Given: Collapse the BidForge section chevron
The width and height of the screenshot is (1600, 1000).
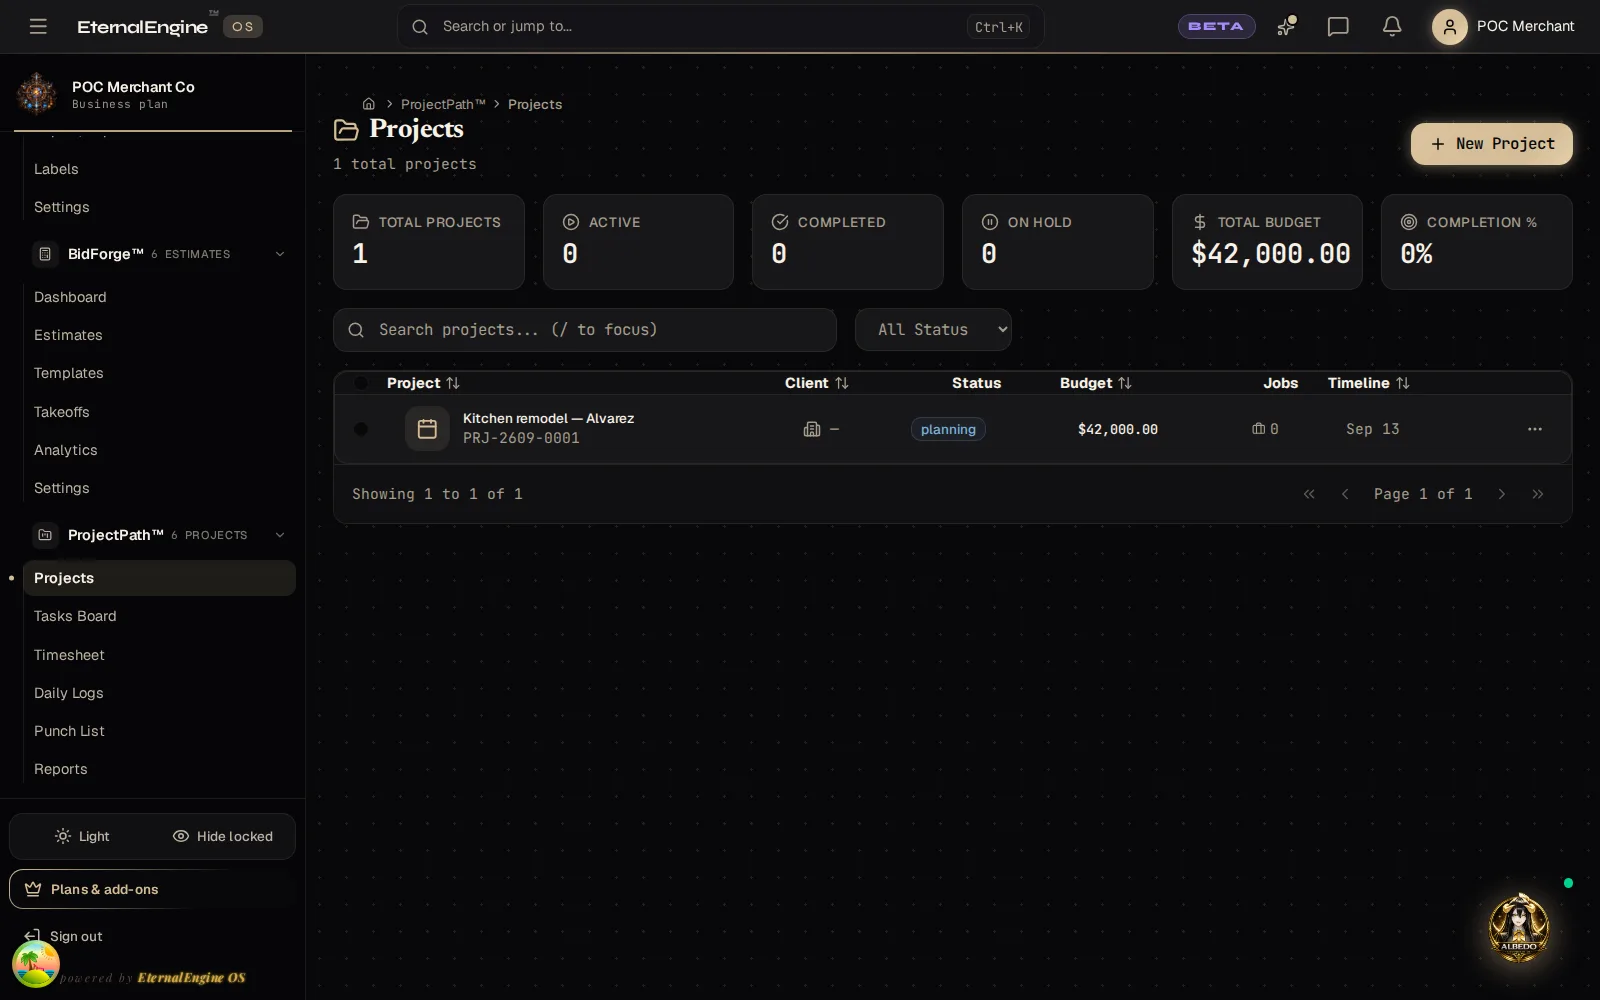Looking at the screenshot, I should tap(280, 254).
